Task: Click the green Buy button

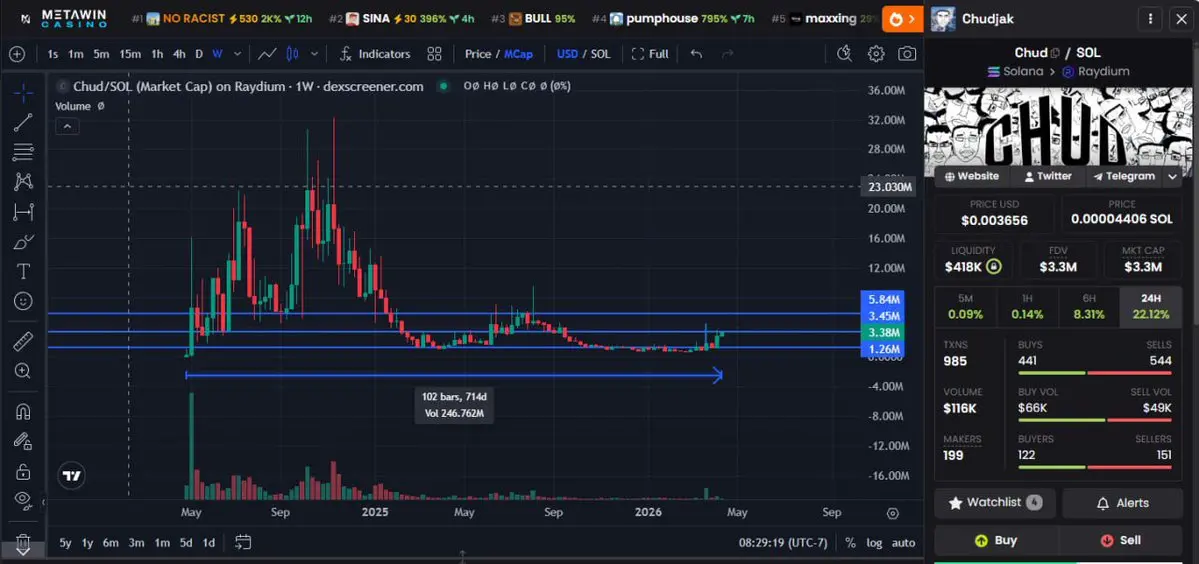Action: pyautogui.click(x=996, y=540)
